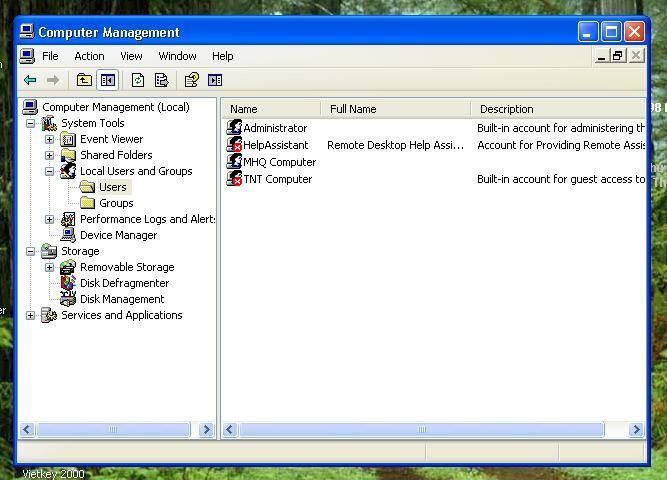The height and width of the screenshot is (480, 667).
Task: Click the Refresh toolbar icon
Action: [138, 80]
